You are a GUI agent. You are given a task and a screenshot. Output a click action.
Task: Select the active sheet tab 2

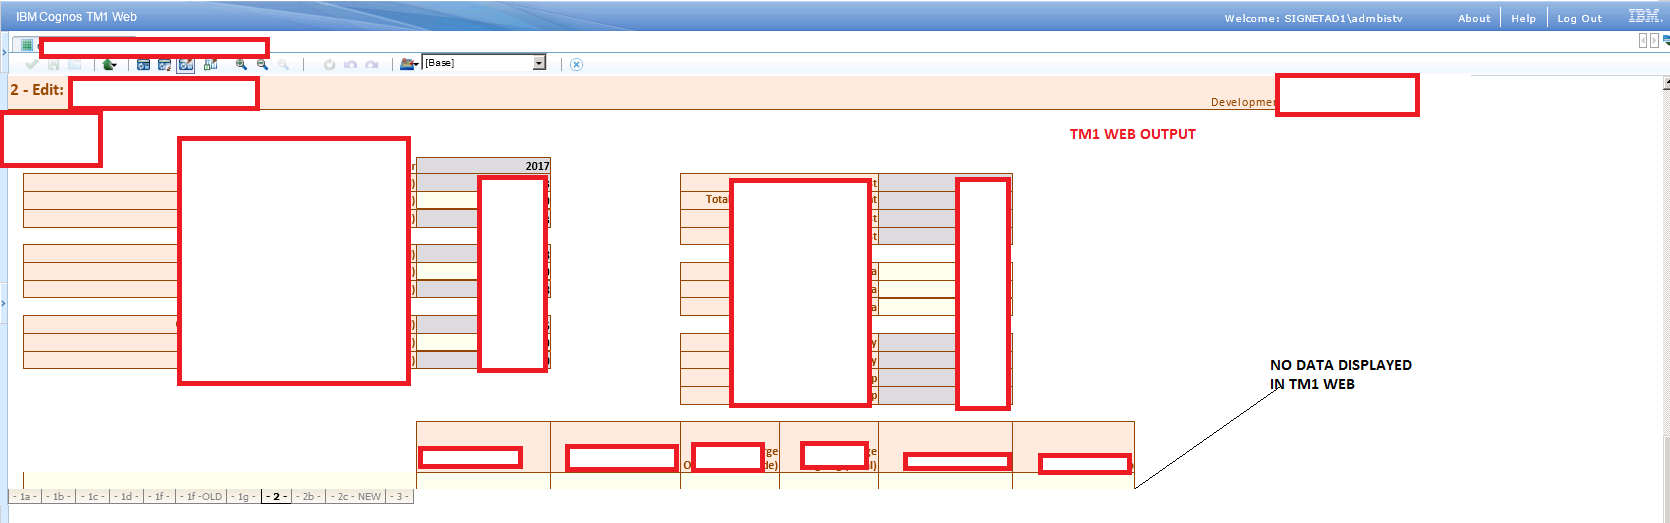277,496
